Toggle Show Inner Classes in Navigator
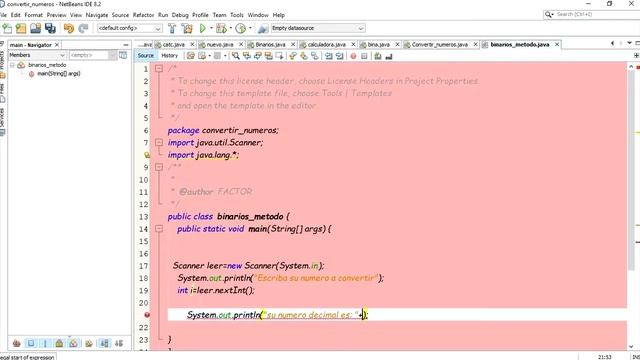This screenshot has width=640, height=360. (73, 343)
